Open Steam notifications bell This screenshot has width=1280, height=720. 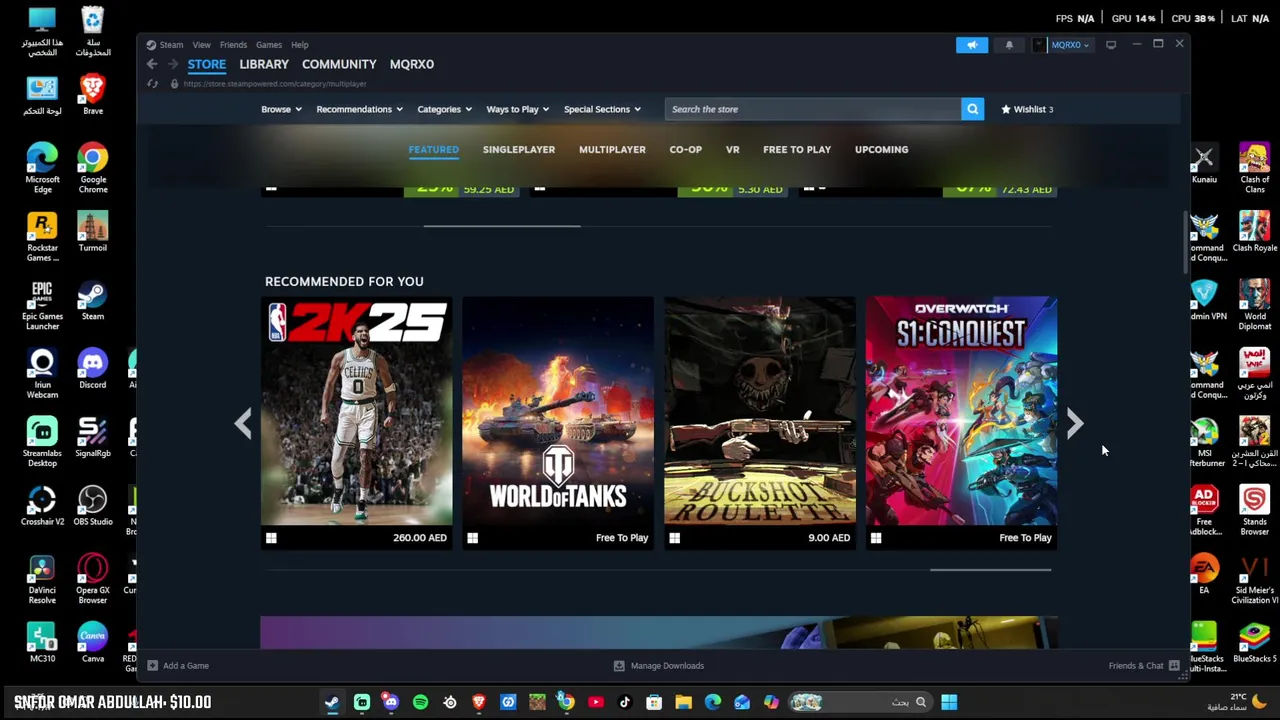tap(1008, 44)
